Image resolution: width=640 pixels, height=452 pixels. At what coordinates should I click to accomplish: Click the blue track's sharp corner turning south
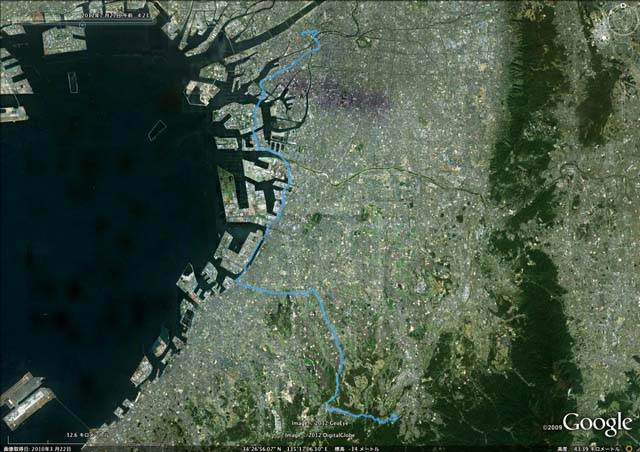(313, 290)
